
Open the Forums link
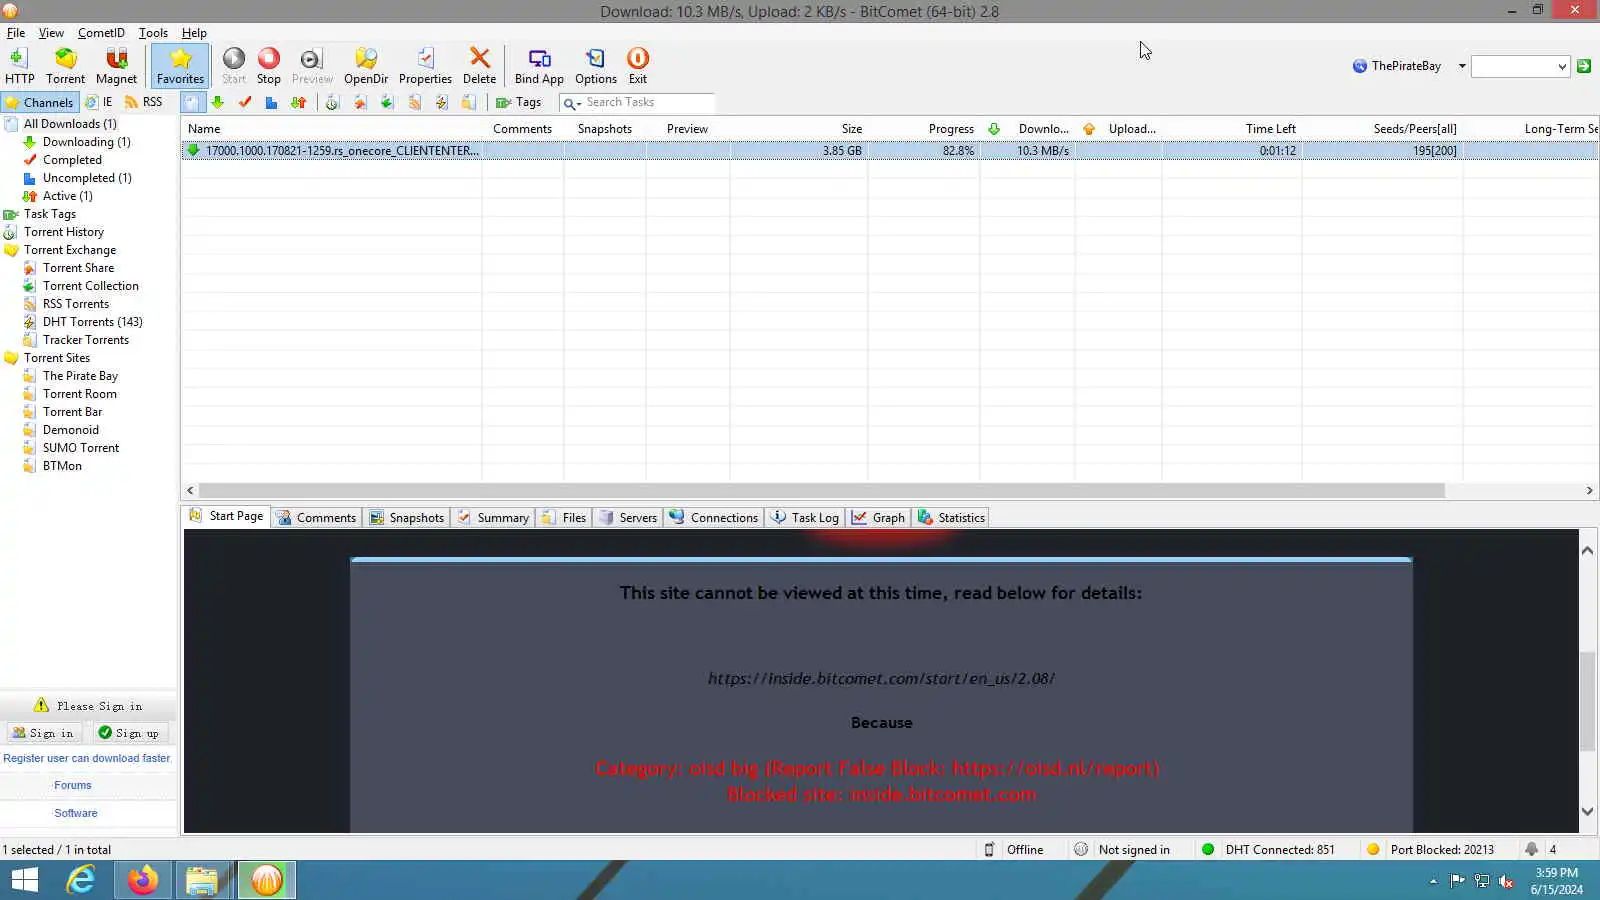tap(73, 785)
